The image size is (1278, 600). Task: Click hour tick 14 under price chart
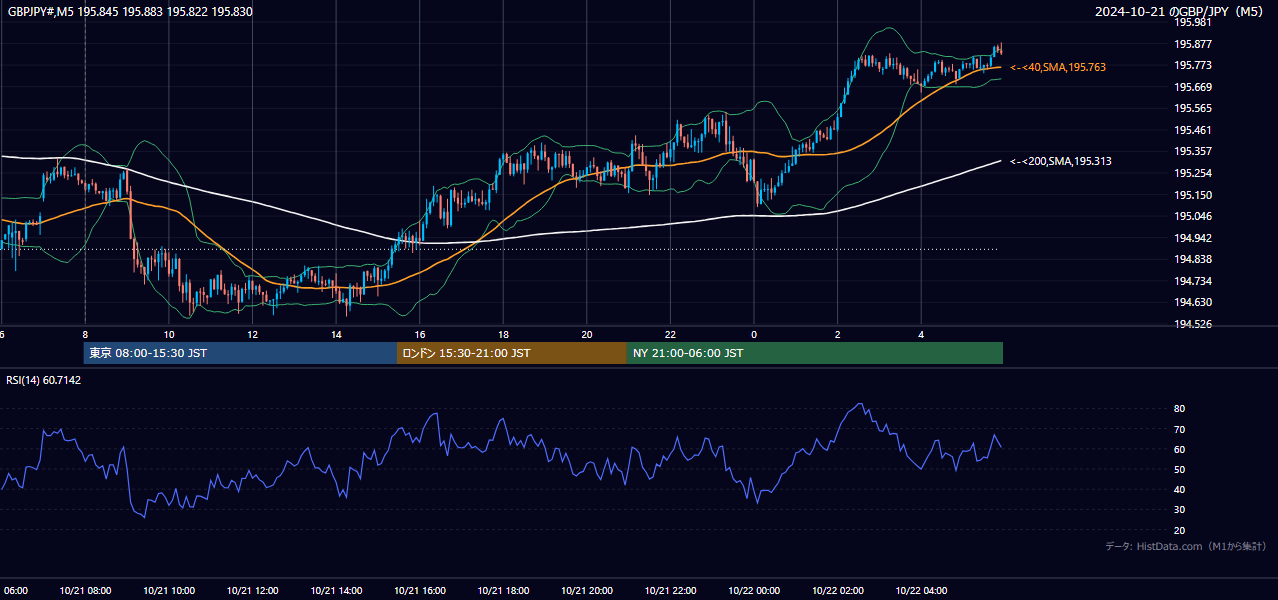[x=336, y=335]
